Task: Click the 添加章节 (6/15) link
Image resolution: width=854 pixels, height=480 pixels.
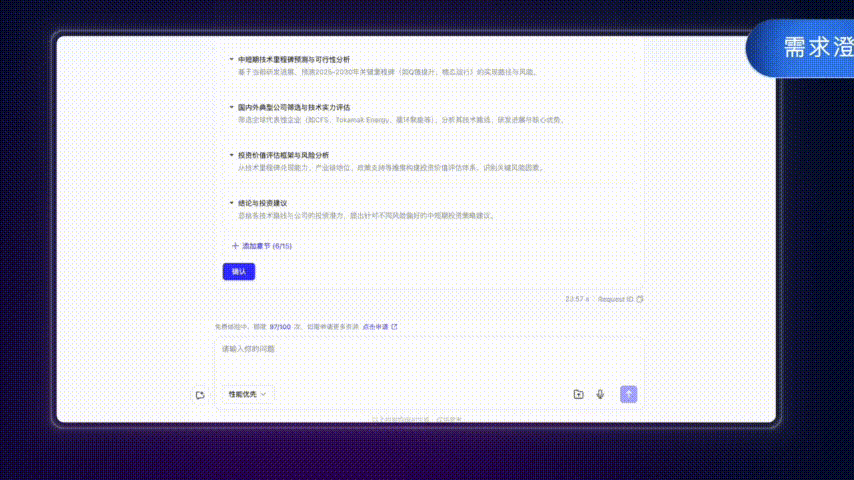Action: pos(262,246)
